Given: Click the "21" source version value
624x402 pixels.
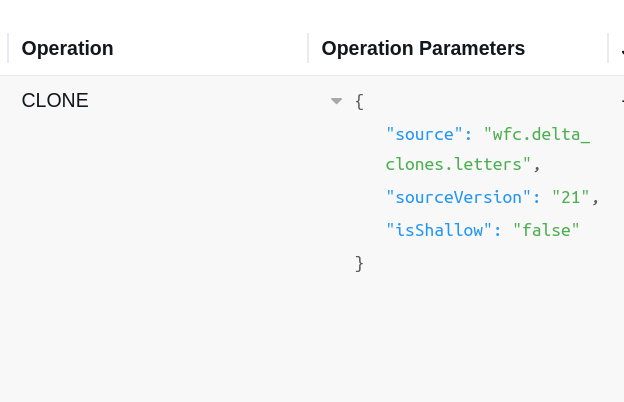Looking at the screenshot, I should (570, 197).
